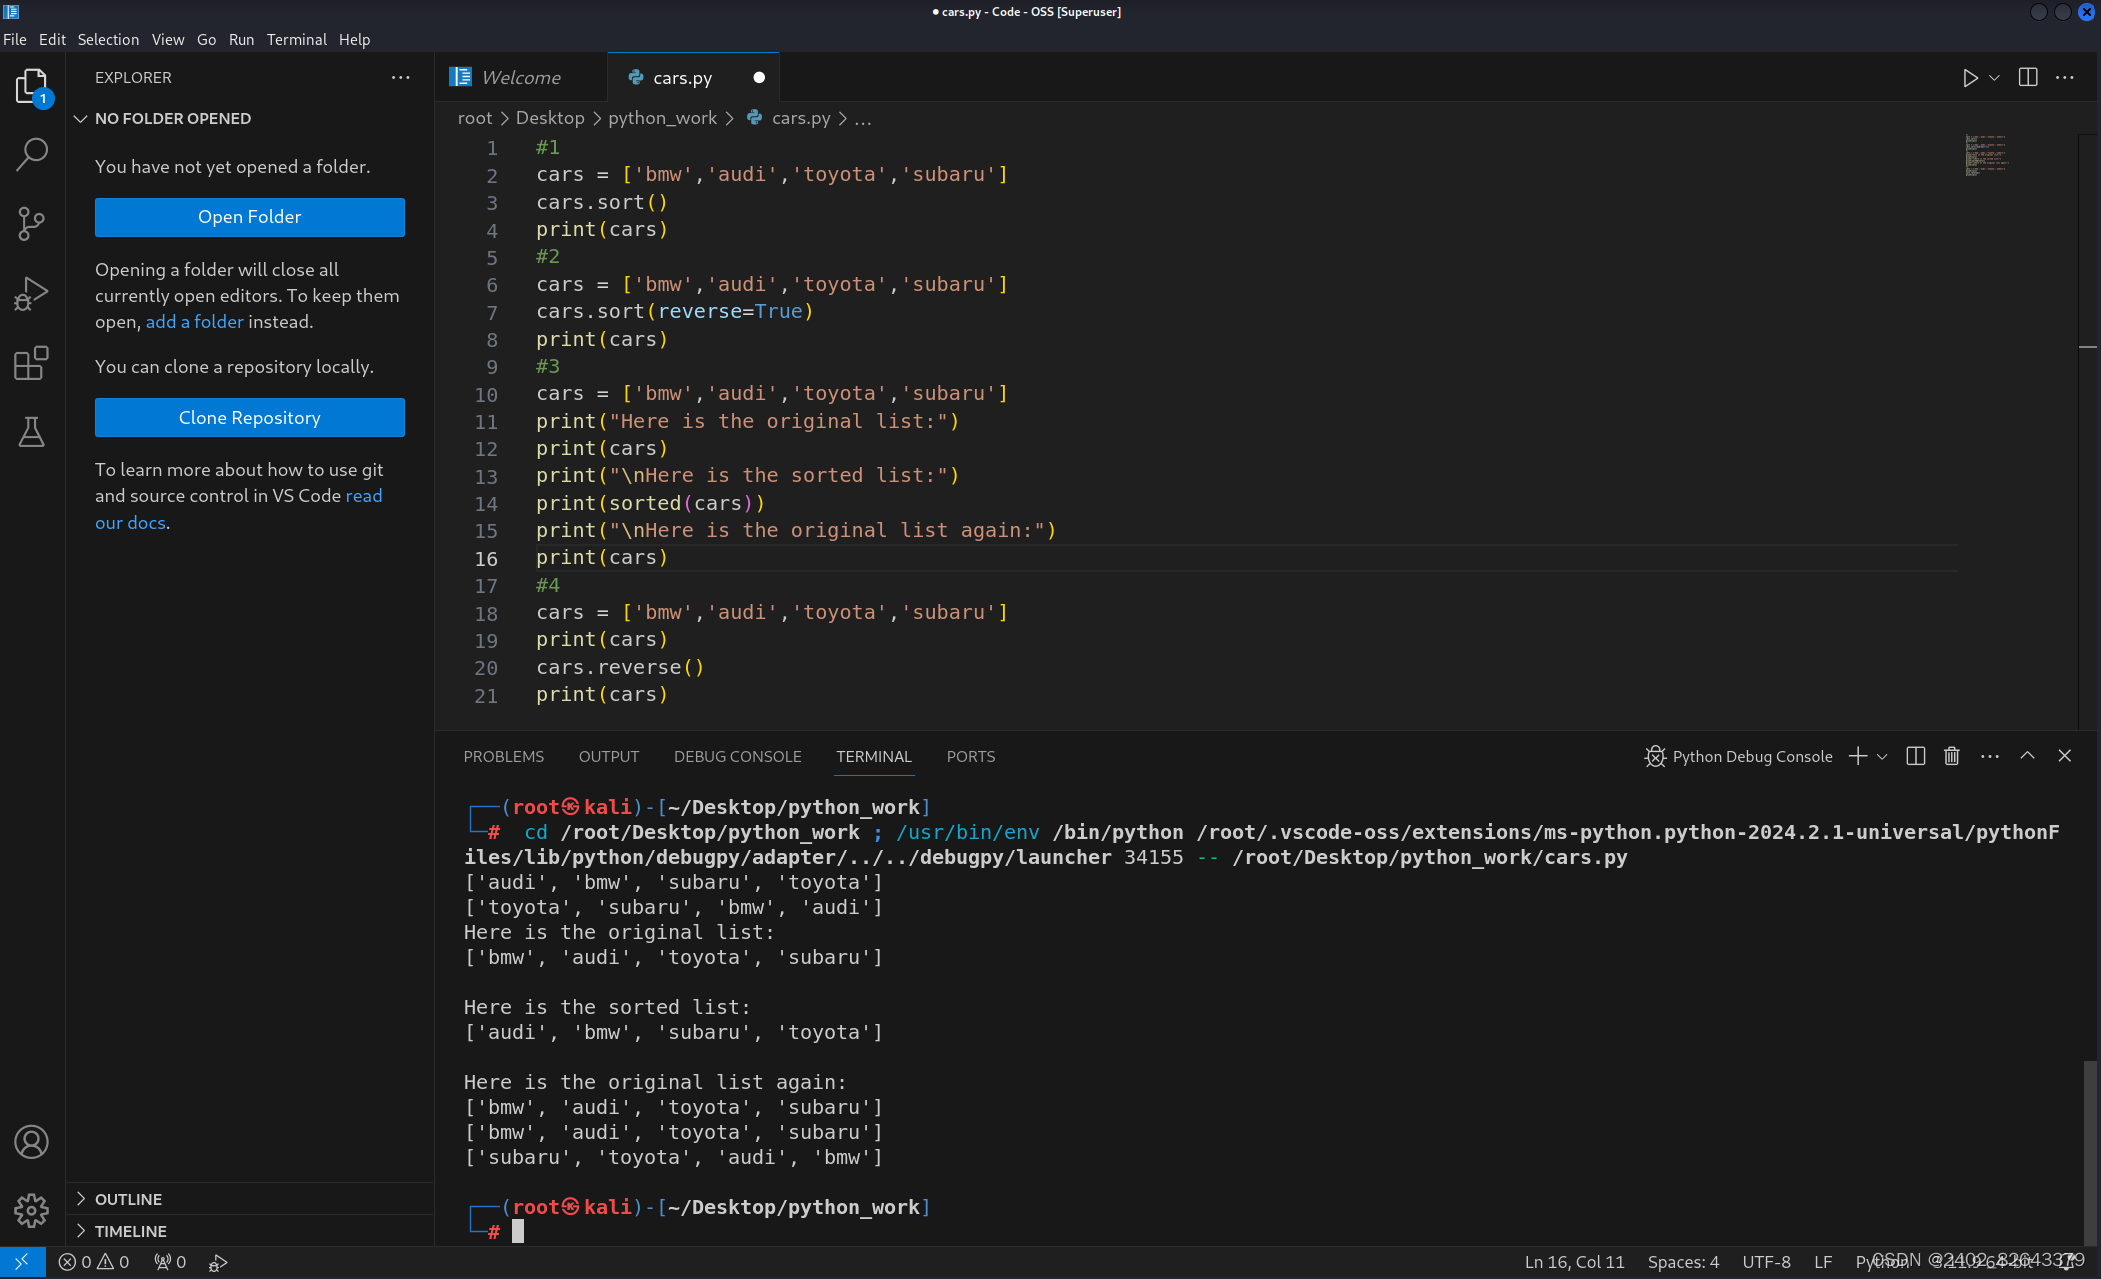Viewport: 2101px width, 1279px height.
Task: Click line number 21 in the gutter
Action: [x=486, y=695]
